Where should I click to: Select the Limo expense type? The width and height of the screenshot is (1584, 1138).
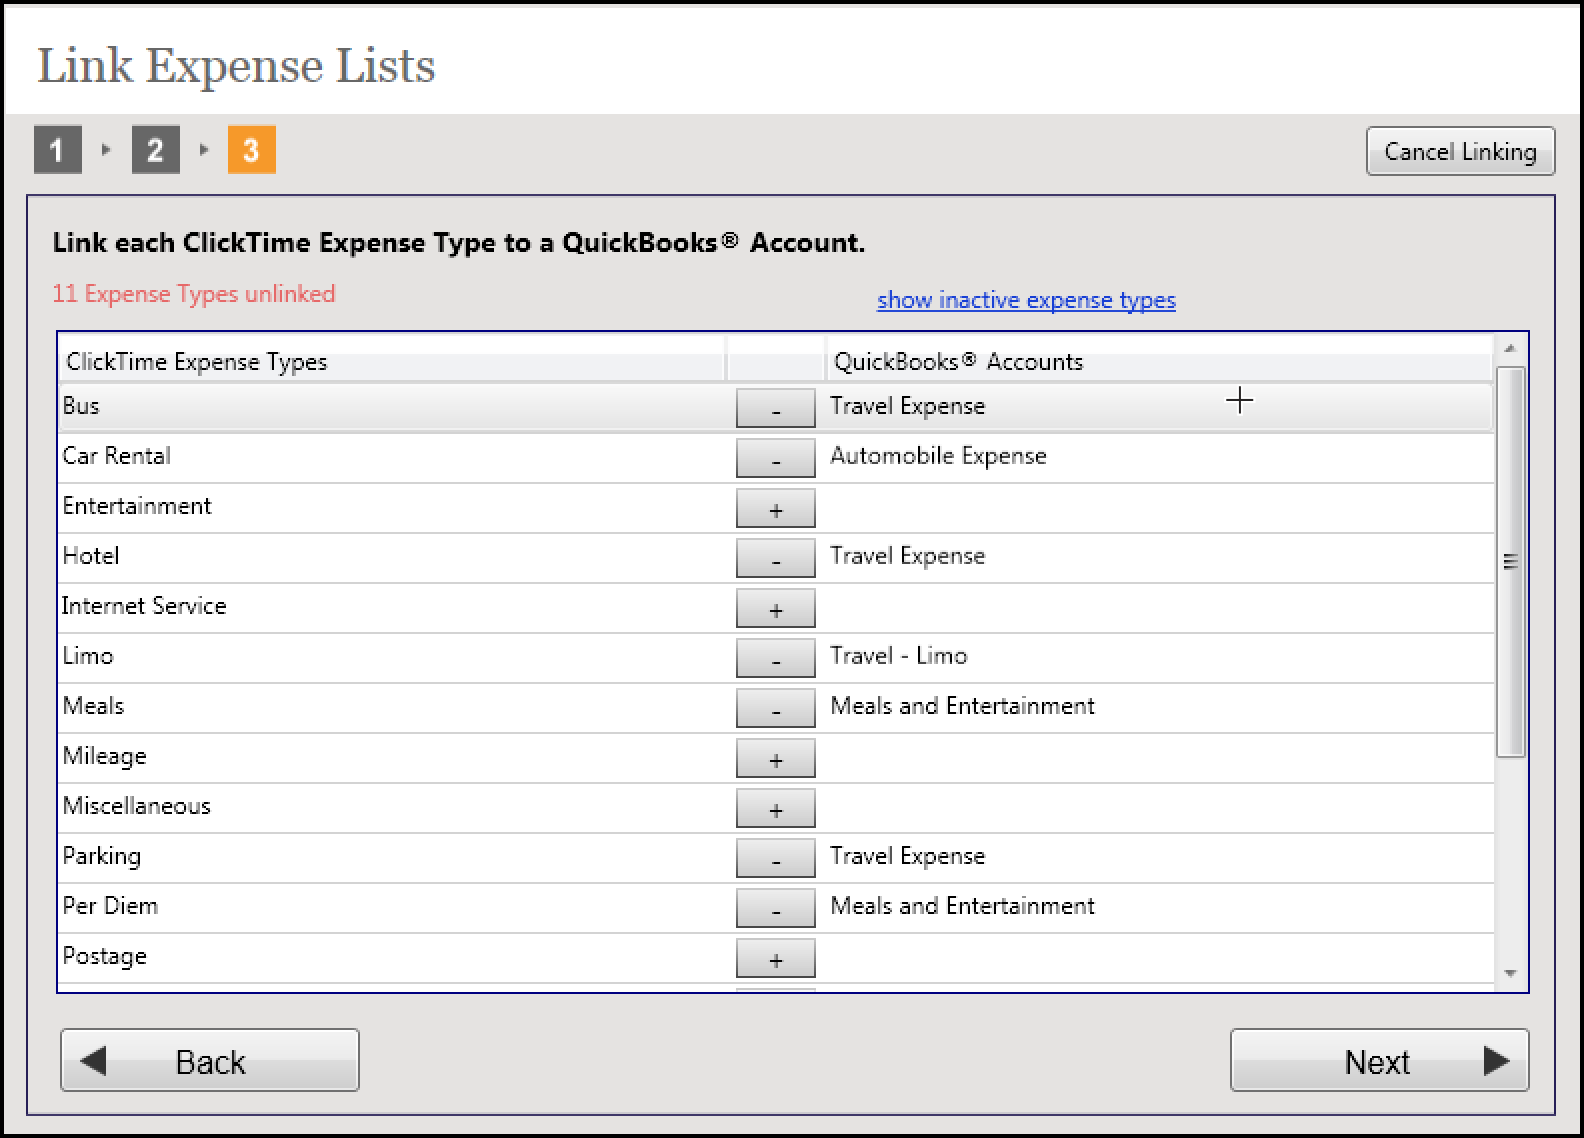pyautogui.click(x=775, y=657)
